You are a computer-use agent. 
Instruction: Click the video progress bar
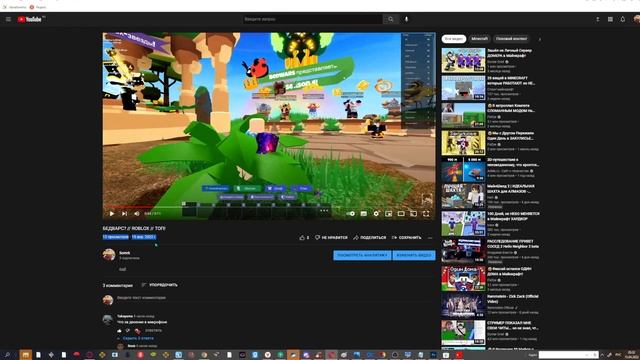pyautogui.click(x=269, y=207)
